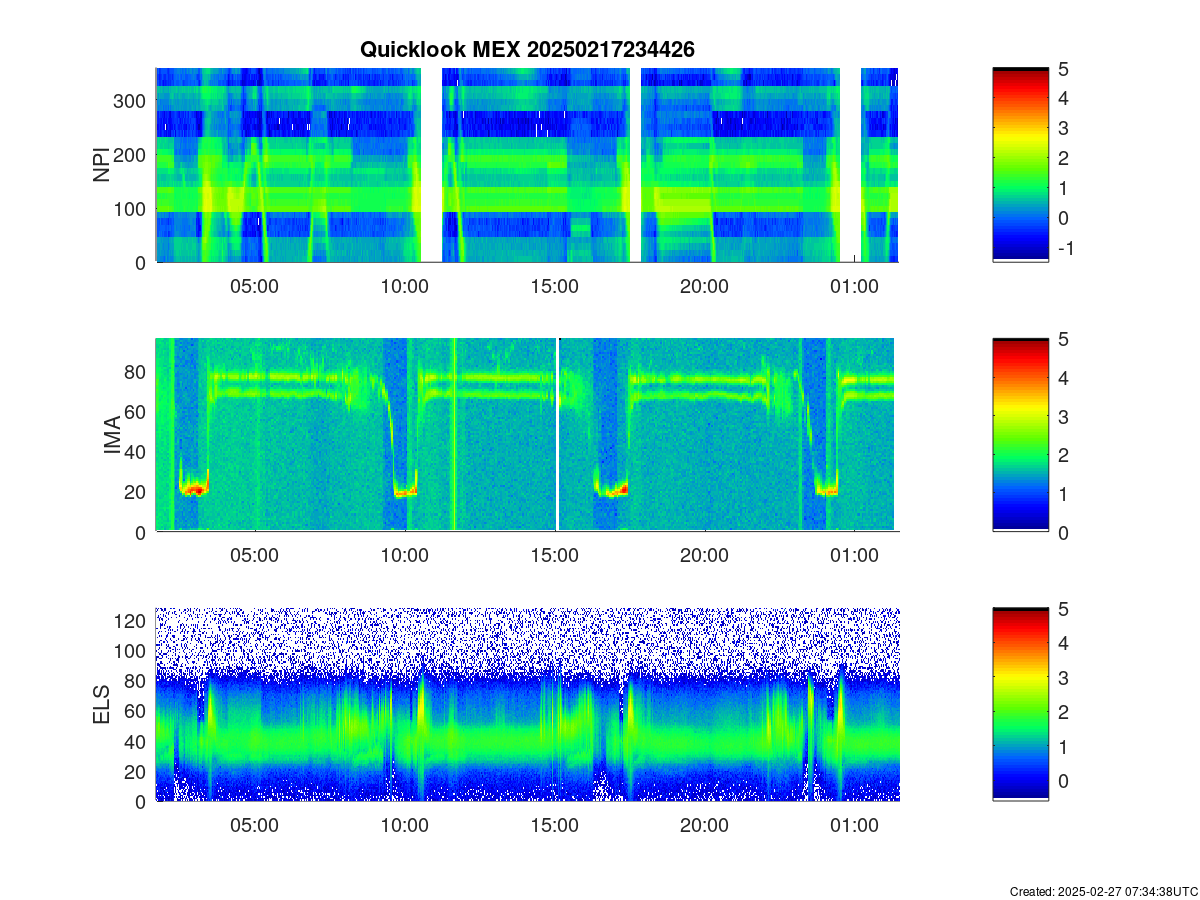Click the "300" tick on the NPI axis
Viewport: 1200px width, 900px height.
(131, 101)
